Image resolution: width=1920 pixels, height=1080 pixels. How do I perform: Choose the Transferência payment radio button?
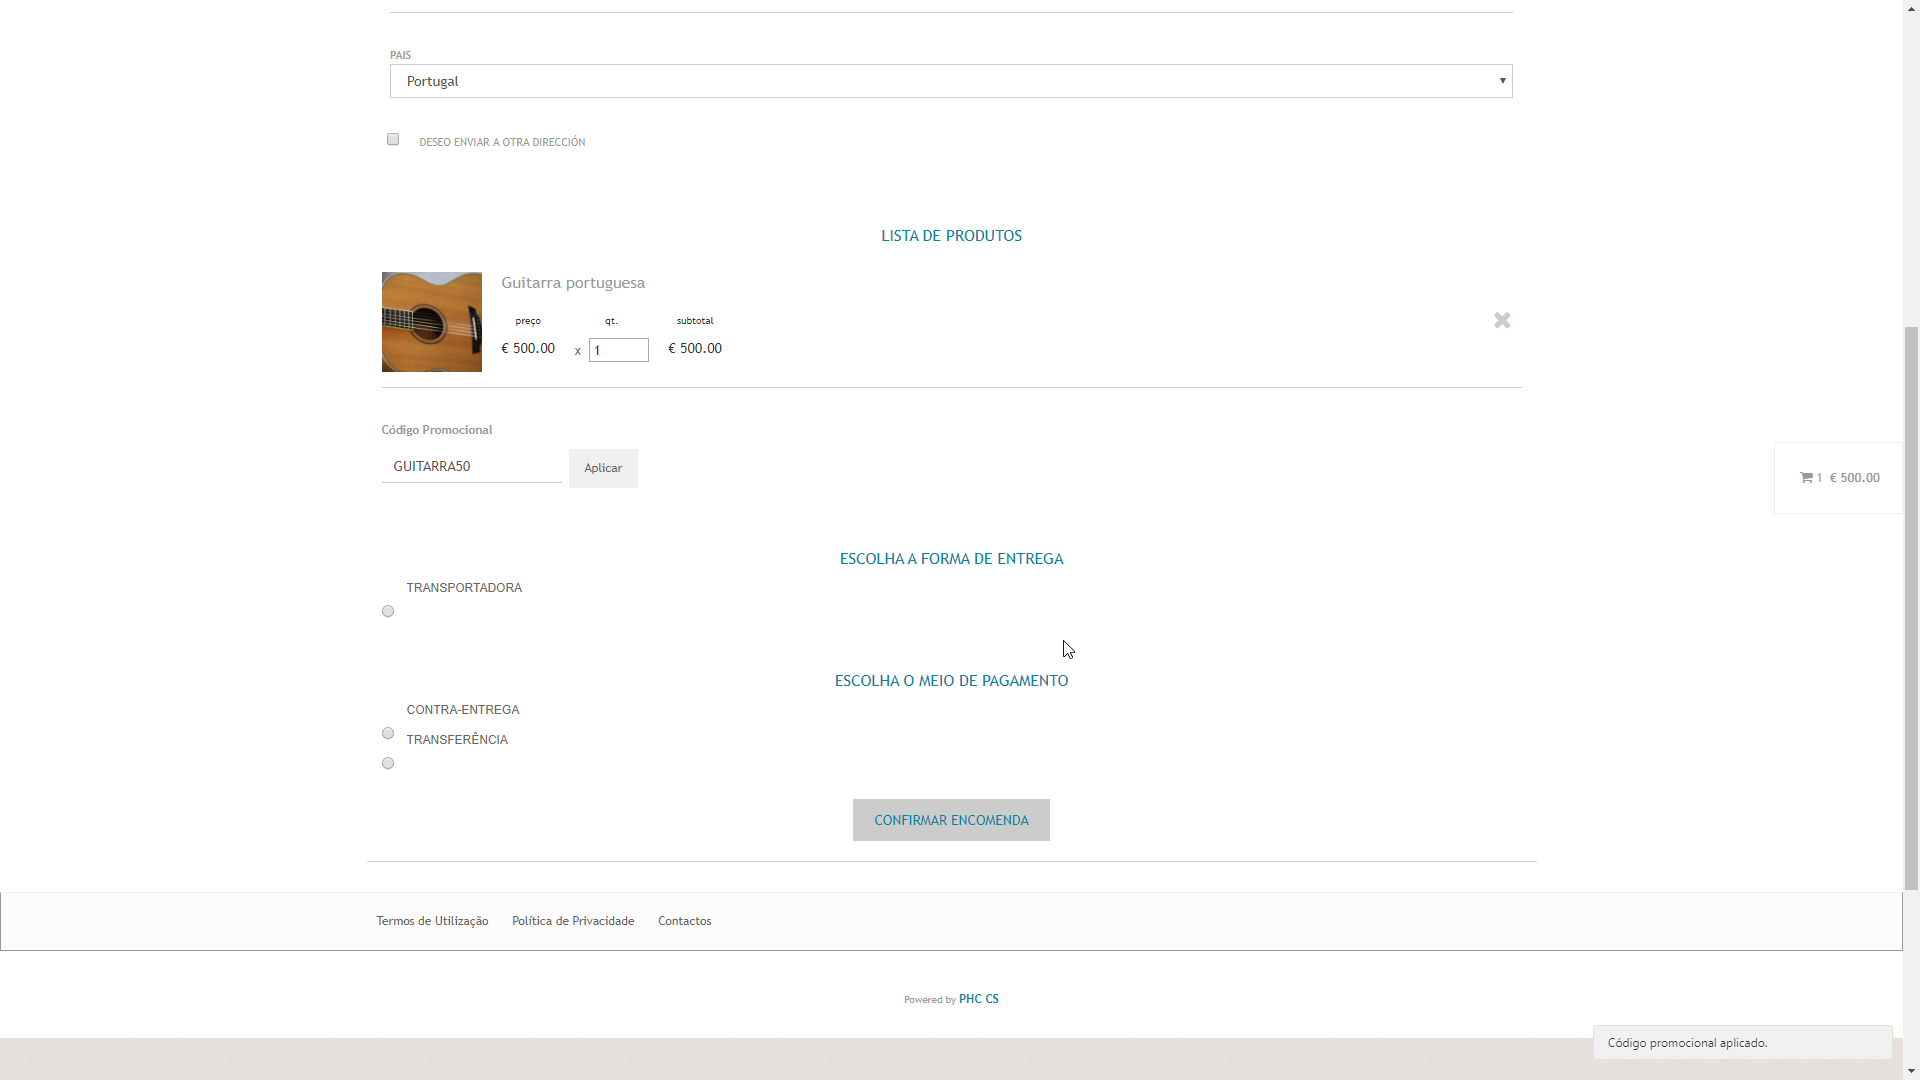[388, 763]
